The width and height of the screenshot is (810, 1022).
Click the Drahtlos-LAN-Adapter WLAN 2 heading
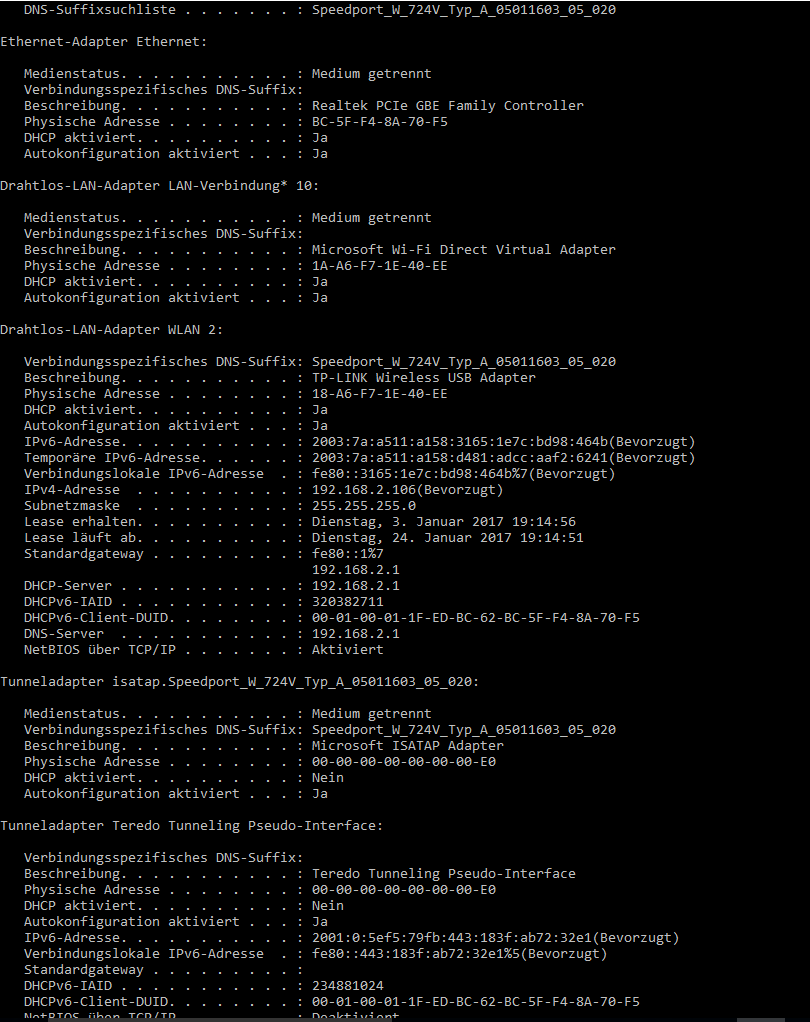point(111,330)
